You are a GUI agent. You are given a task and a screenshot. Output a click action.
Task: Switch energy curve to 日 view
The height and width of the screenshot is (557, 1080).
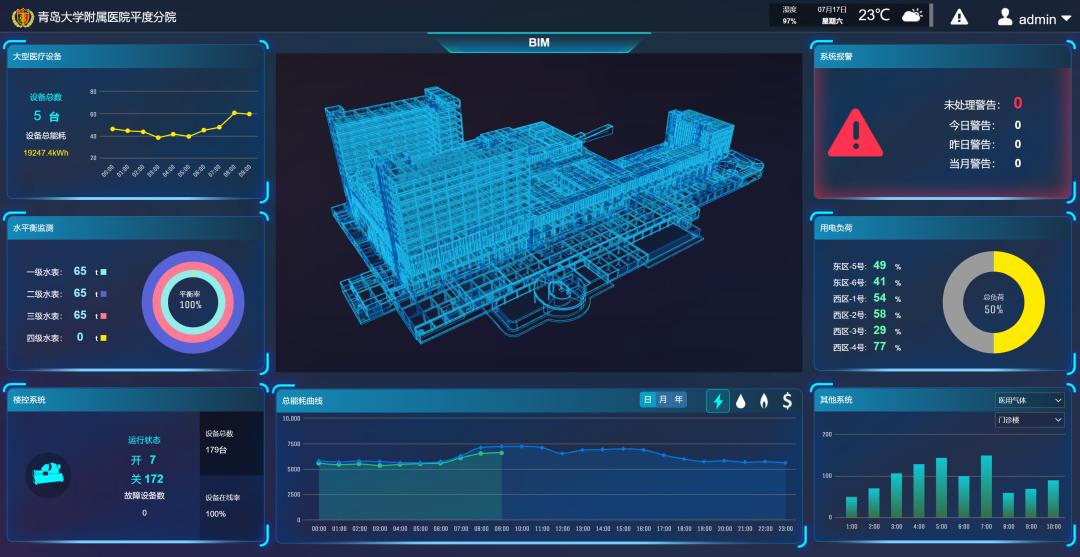coord(647,399)
